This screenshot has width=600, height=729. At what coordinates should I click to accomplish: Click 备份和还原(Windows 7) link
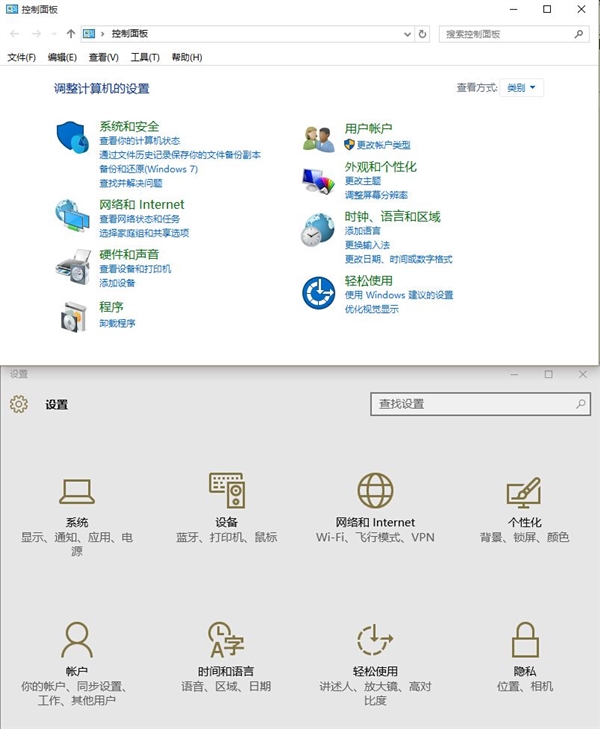click(148, 169)
